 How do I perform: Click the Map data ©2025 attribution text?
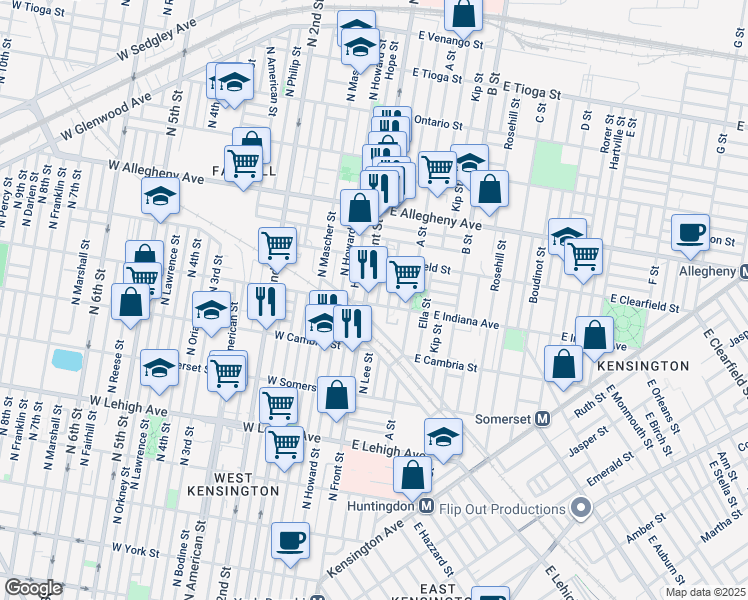coord(706,592)
